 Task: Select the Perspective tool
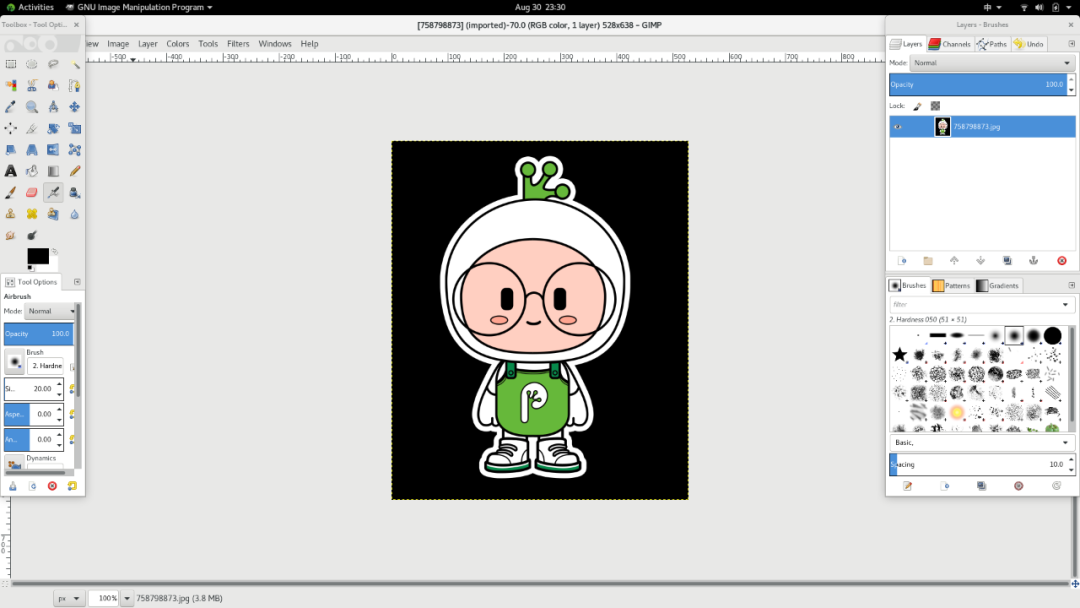32,149
